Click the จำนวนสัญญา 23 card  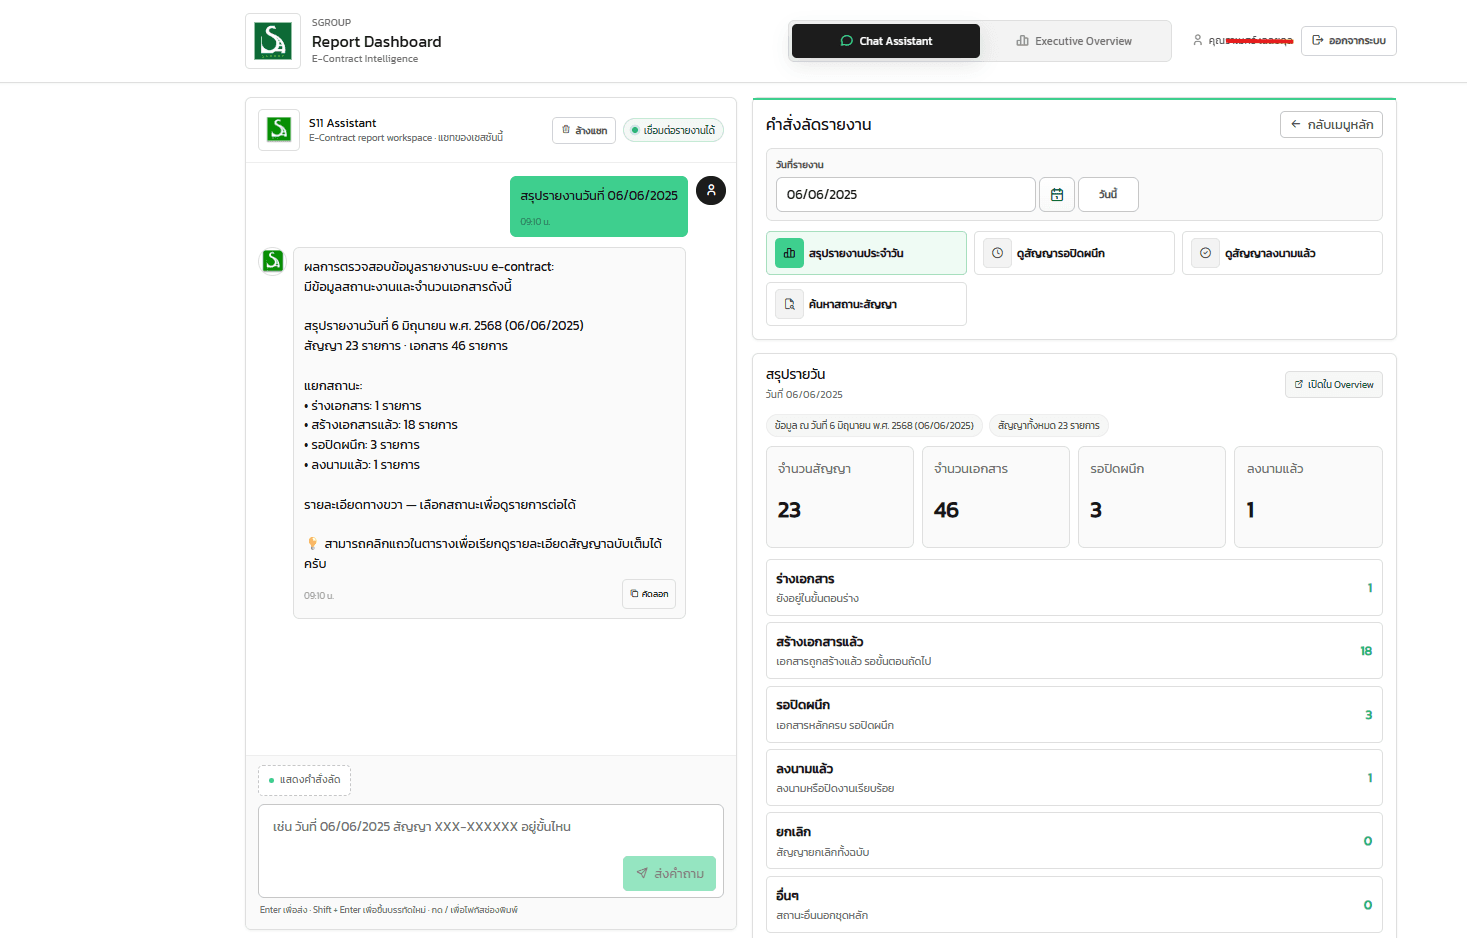[x=840, y=497]
